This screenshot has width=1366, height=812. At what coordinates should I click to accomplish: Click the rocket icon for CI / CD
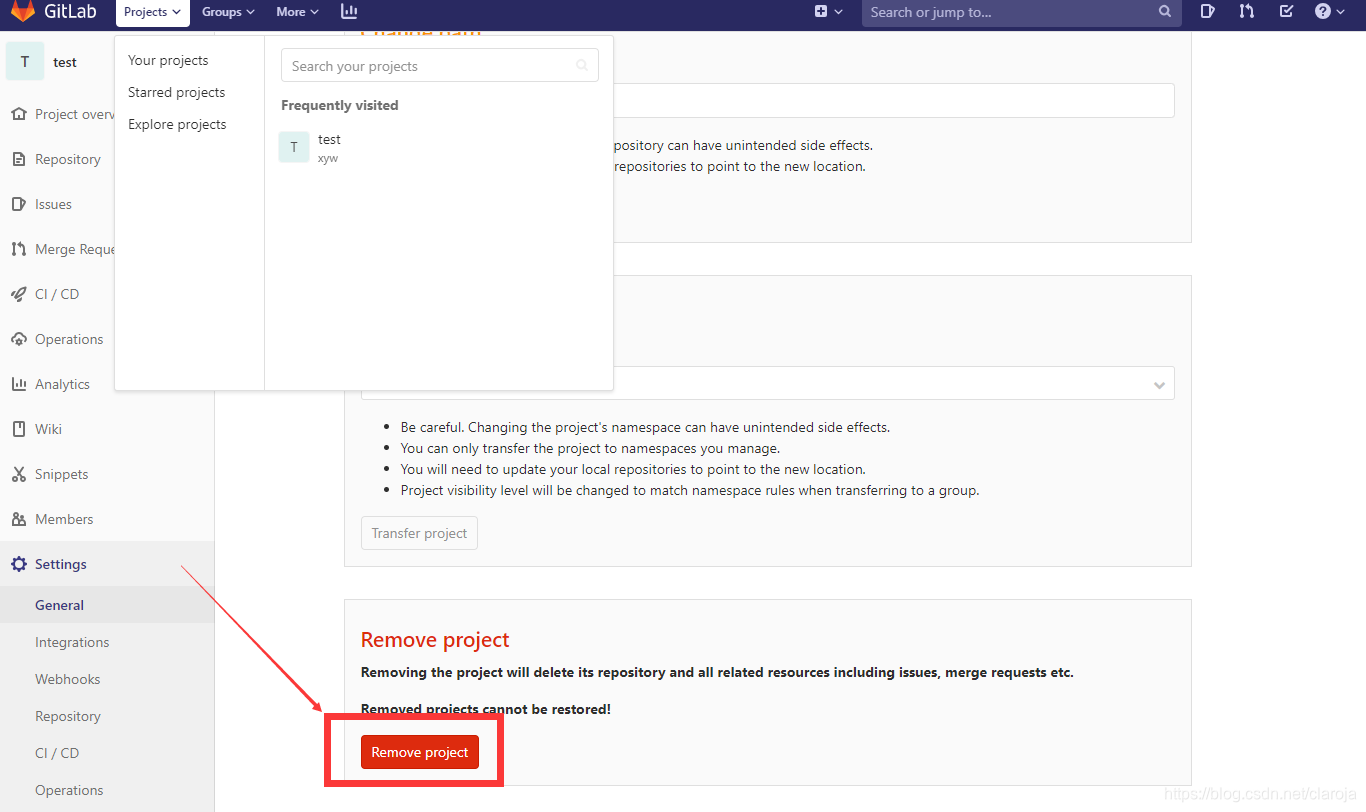tap(19, 294)
